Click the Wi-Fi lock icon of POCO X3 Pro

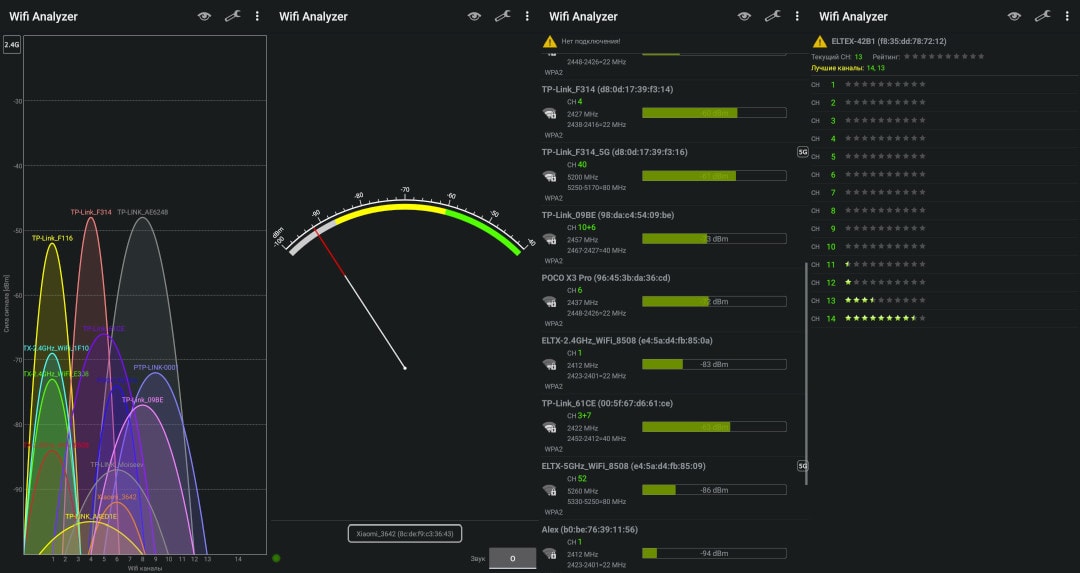pos(550,302)
